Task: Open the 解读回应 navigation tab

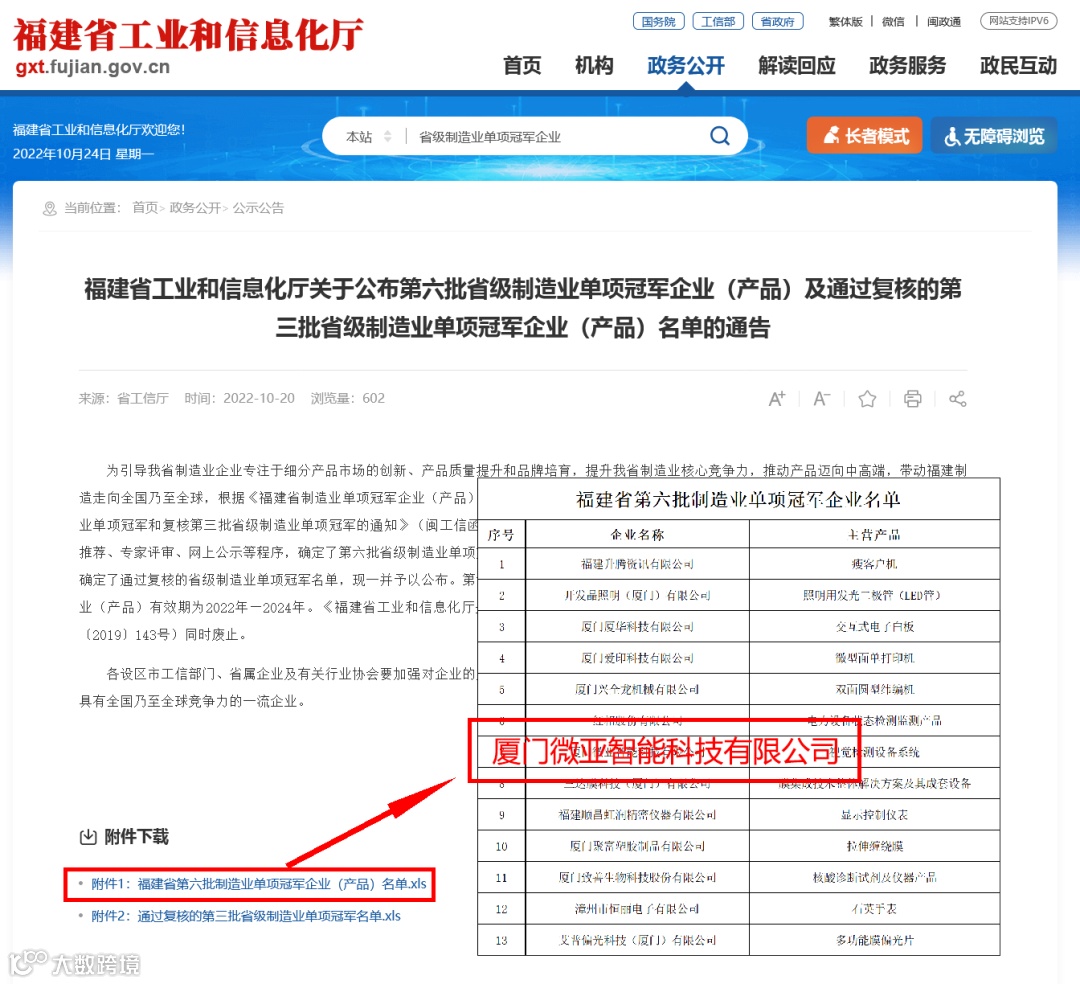Action: coord(796,65)
